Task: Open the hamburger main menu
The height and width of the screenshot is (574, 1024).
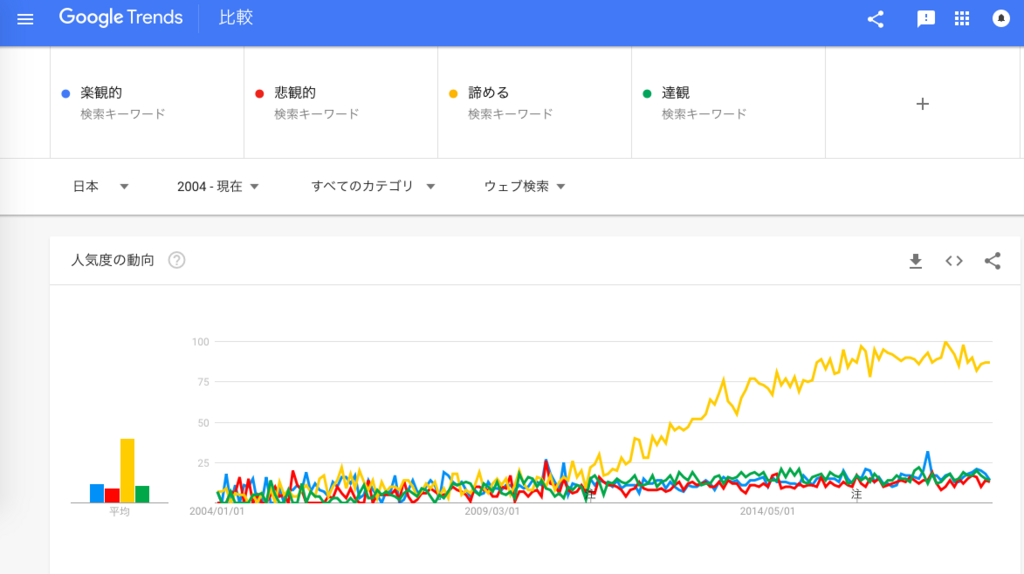Action: click(25, 19)
